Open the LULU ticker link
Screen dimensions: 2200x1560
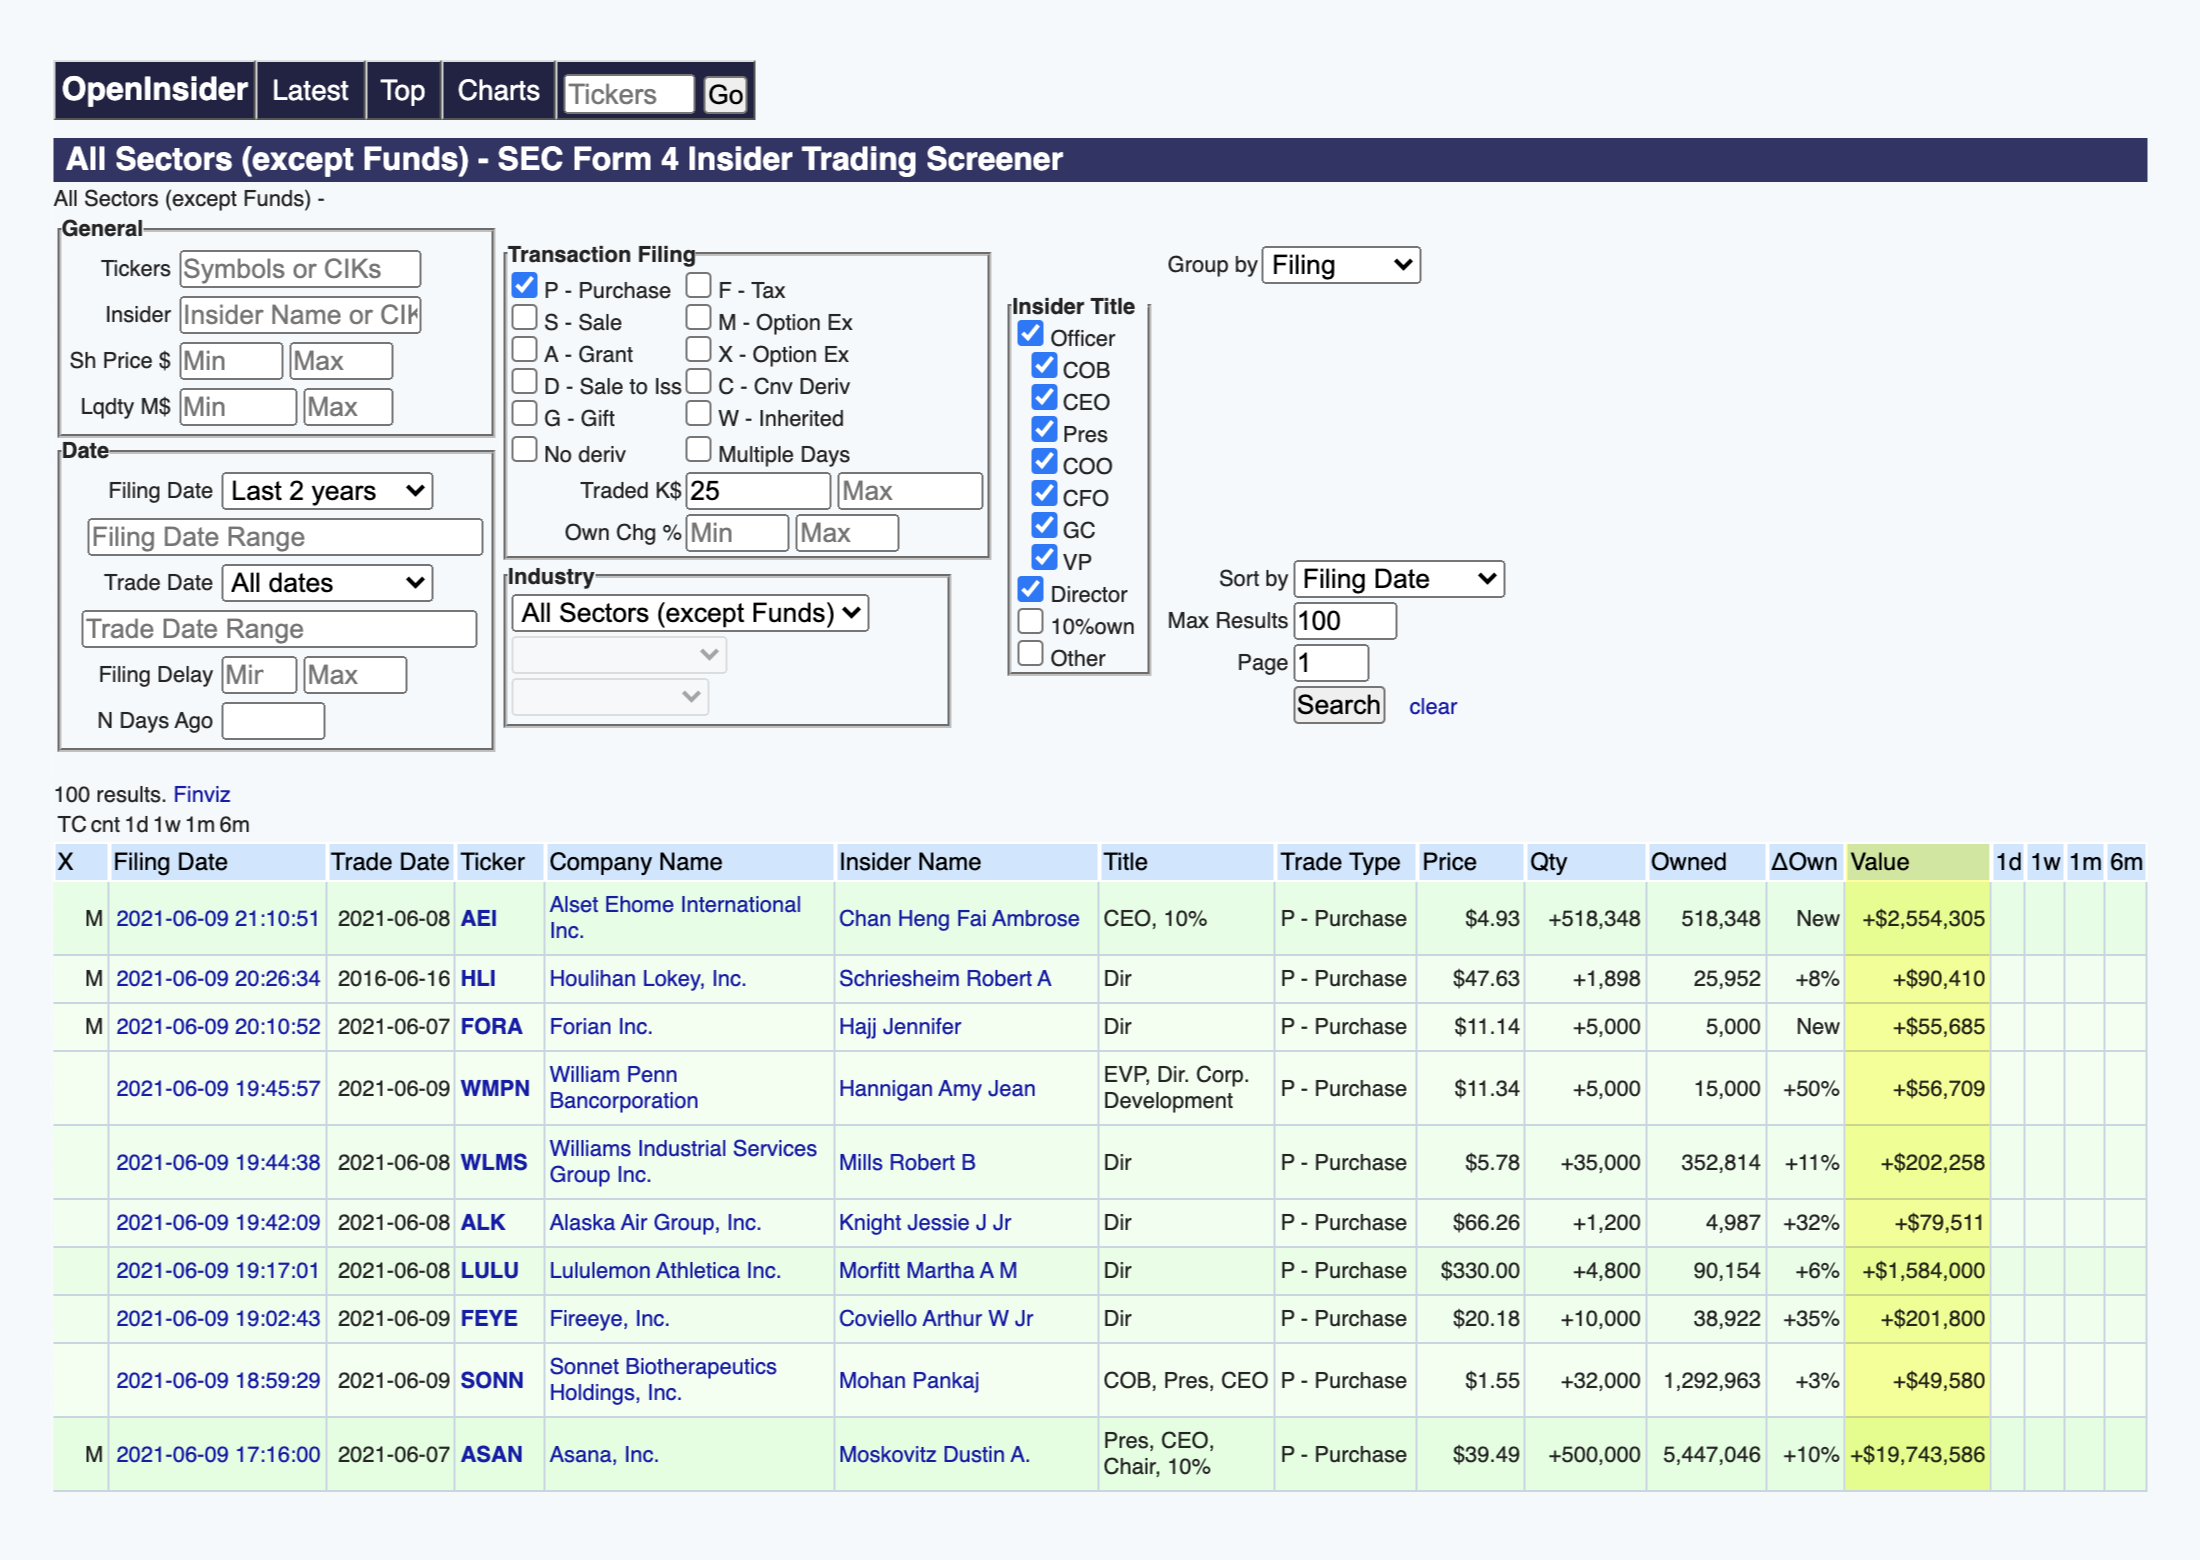point(489,1270)
